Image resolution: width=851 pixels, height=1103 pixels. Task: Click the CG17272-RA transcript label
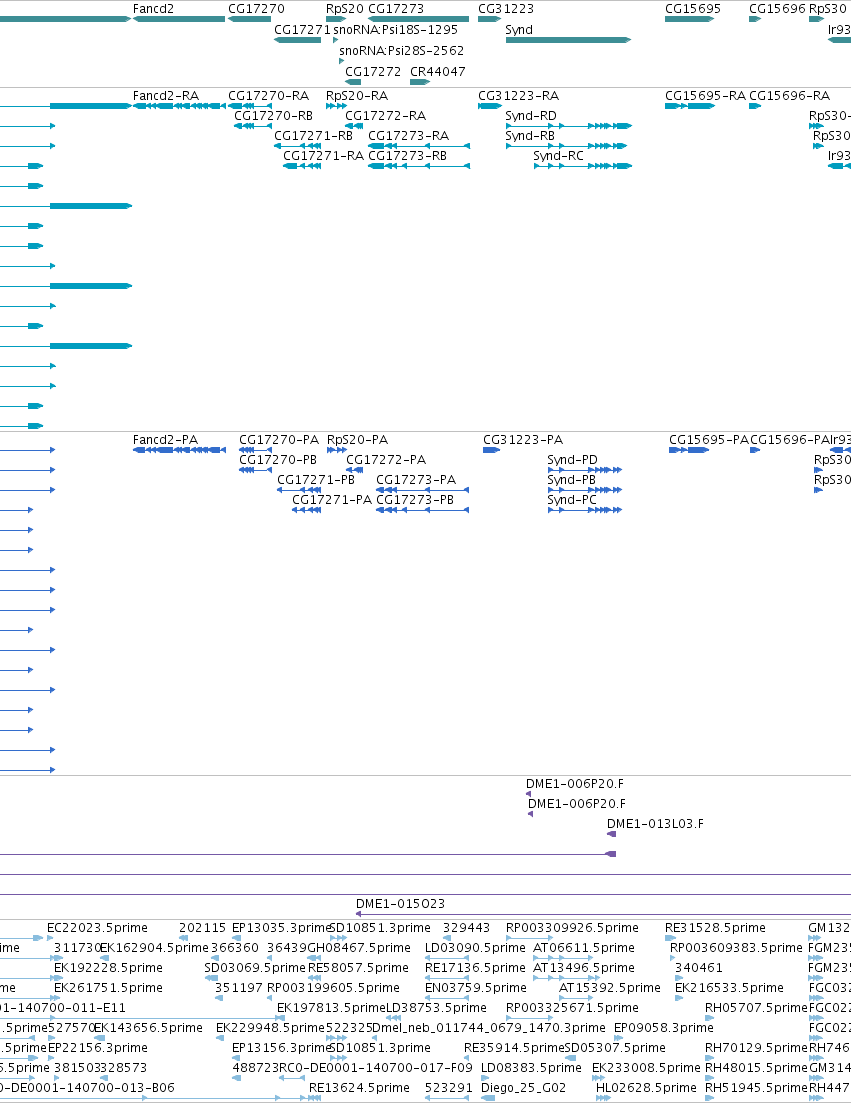385,116
